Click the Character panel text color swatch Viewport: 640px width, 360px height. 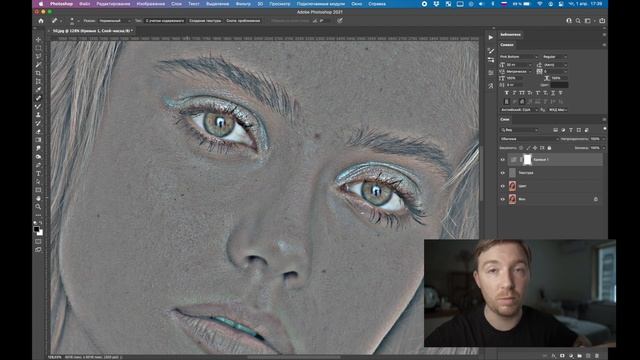point(559,85)
